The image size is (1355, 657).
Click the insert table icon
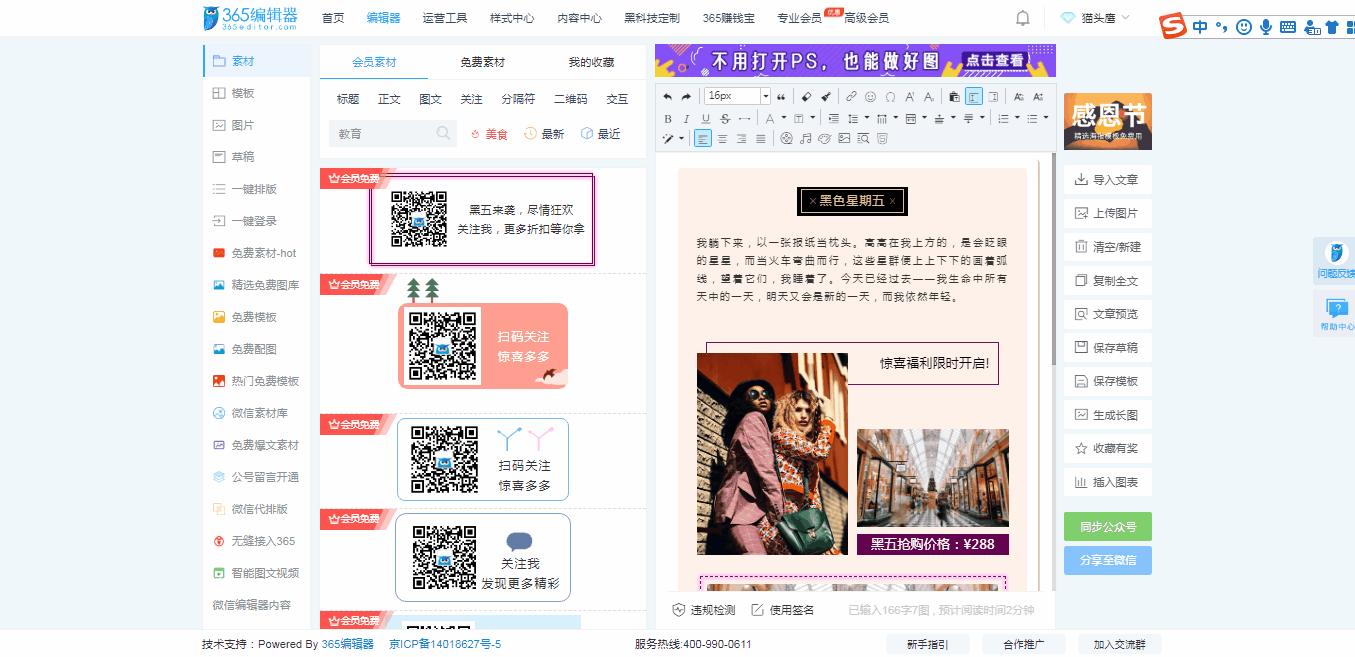point(910,119)
